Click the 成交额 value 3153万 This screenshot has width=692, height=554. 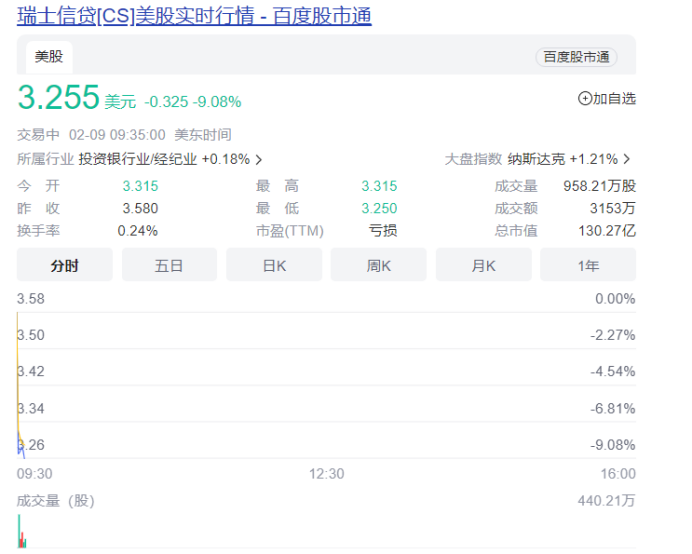pyautogui.click(x=613, y=208)
